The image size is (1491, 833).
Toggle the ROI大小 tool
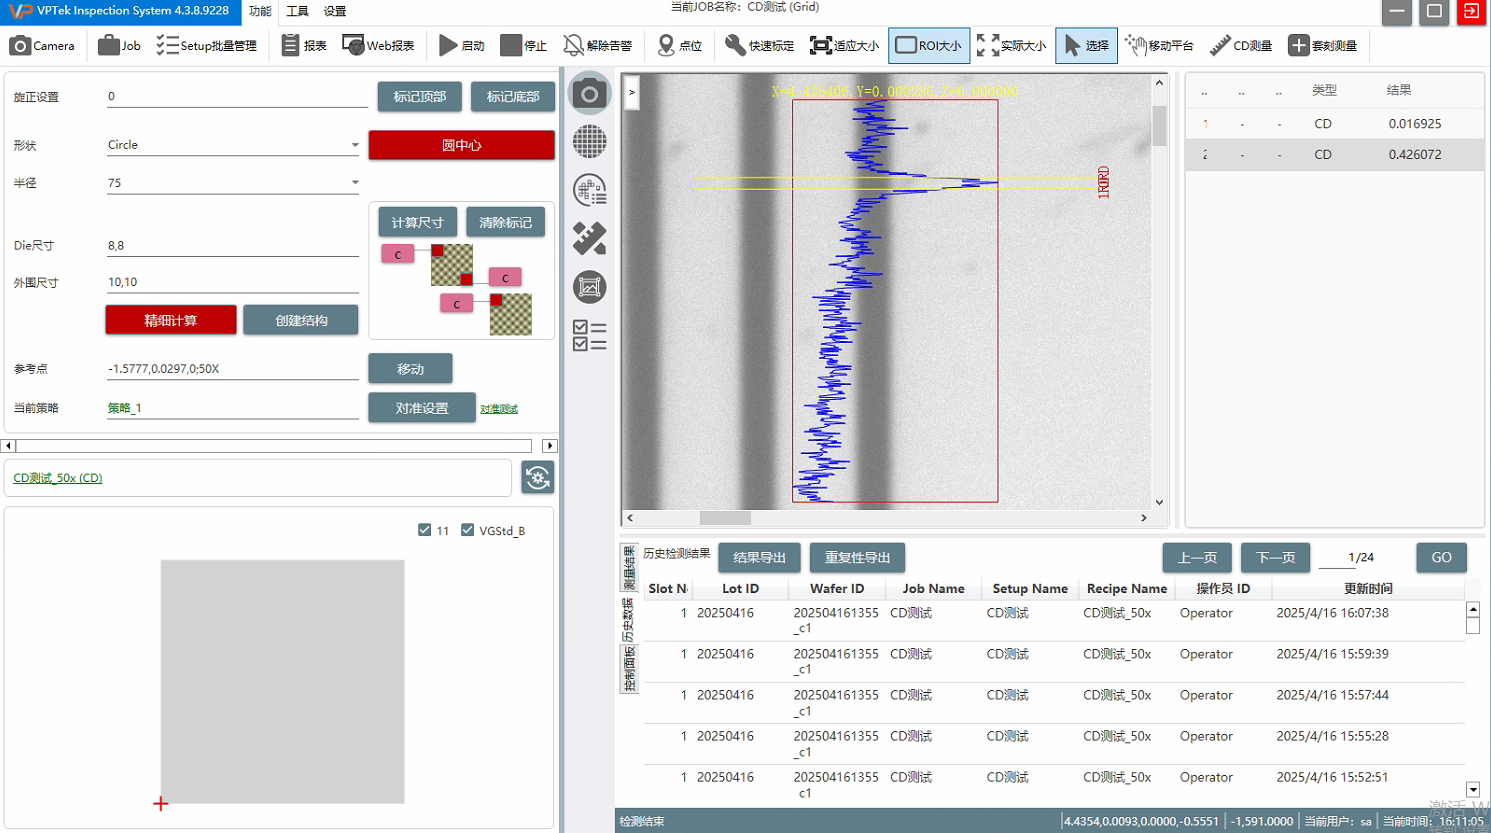pyautogui.click(x=929, y=46)
